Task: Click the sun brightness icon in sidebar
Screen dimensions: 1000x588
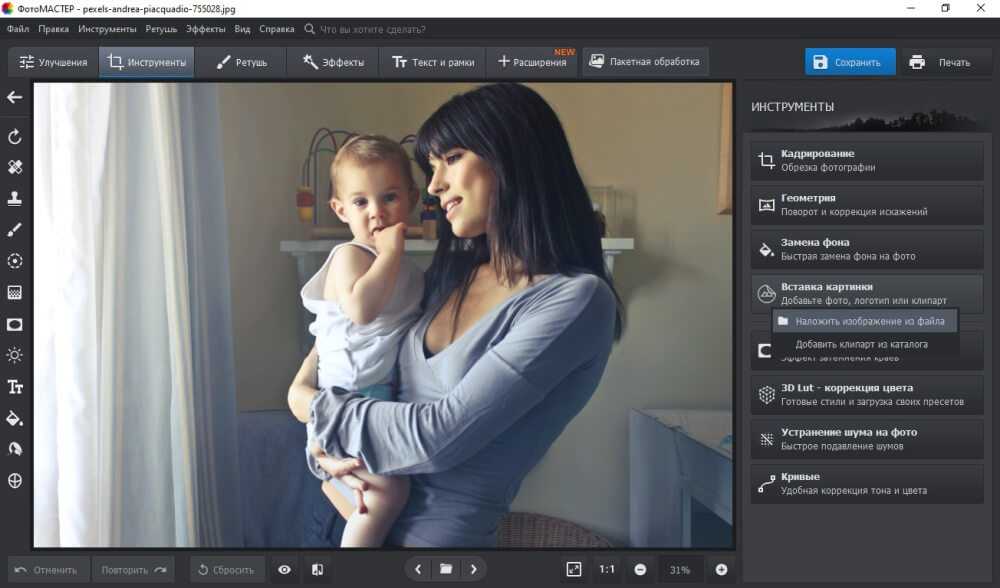Action: coord(15,355)
